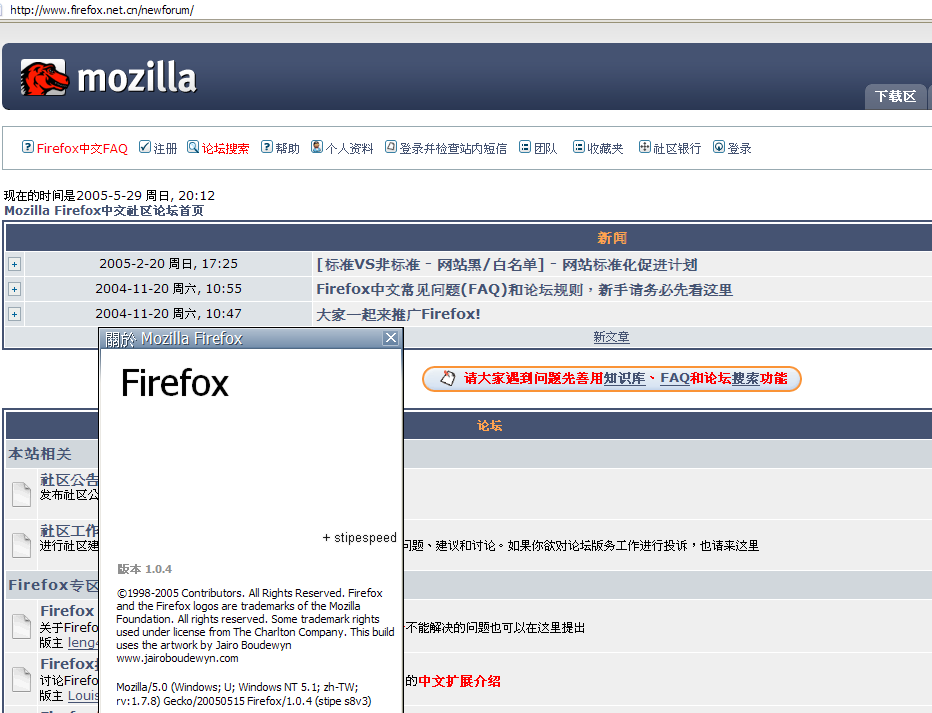
Task: Click the 社区工作 forum page icon
Action: pyautogui.click(x=22, y=545)
